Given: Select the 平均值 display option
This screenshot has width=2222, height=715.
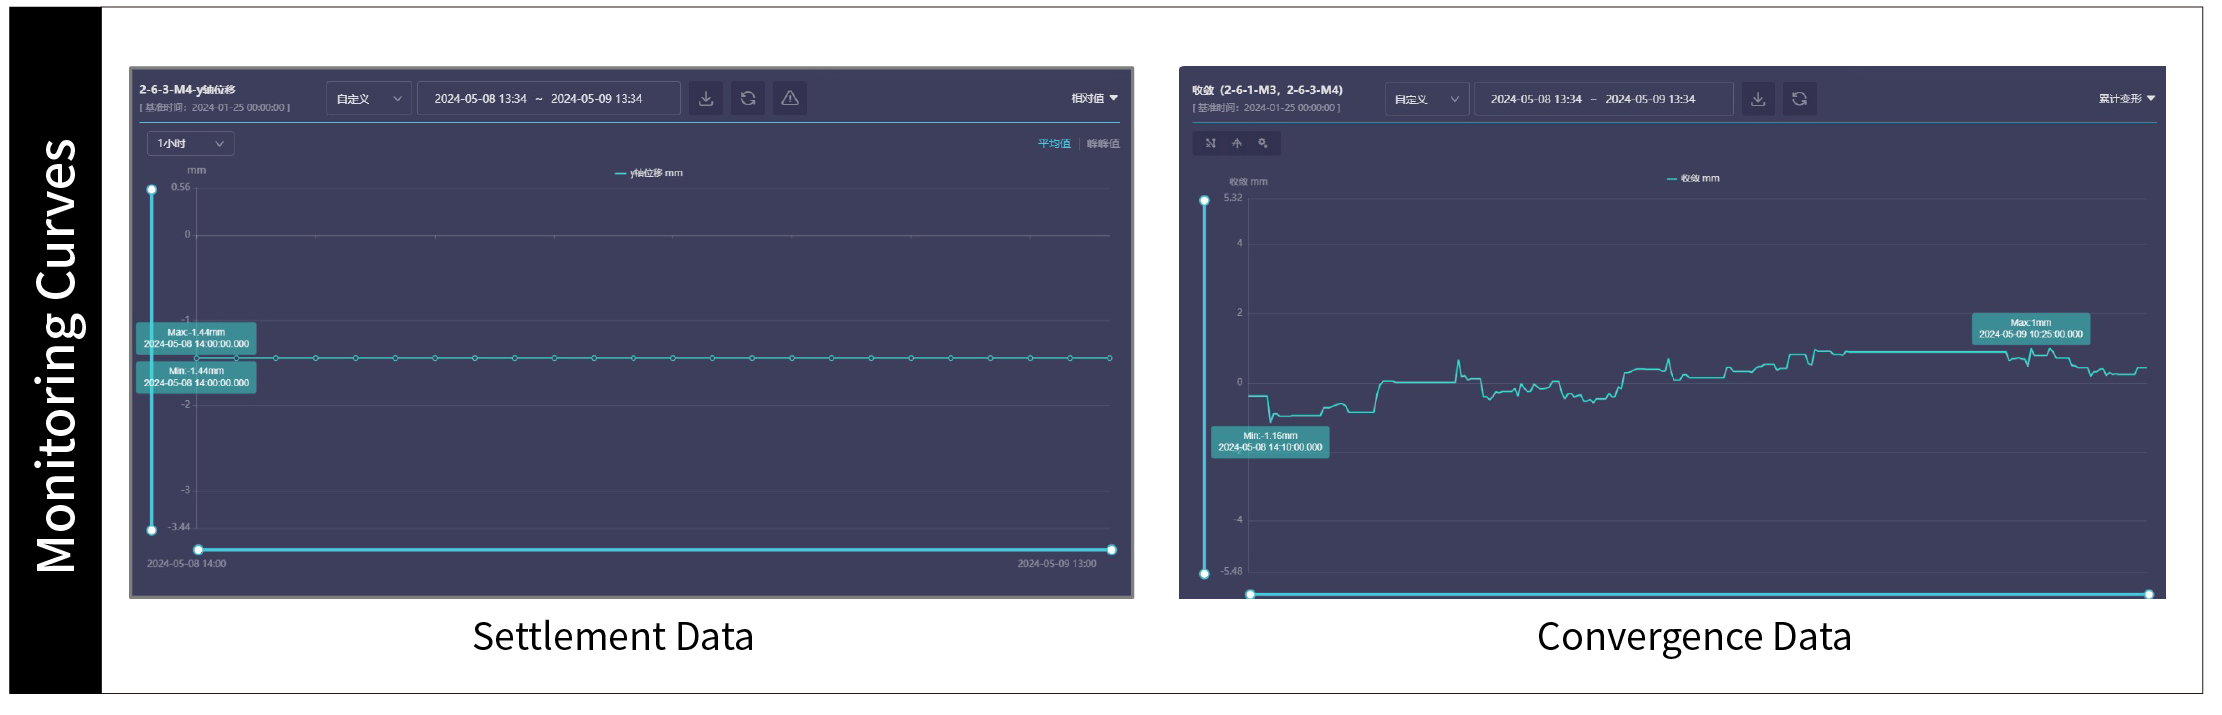Looking at the screenshot, I should tap(1053, 144).
